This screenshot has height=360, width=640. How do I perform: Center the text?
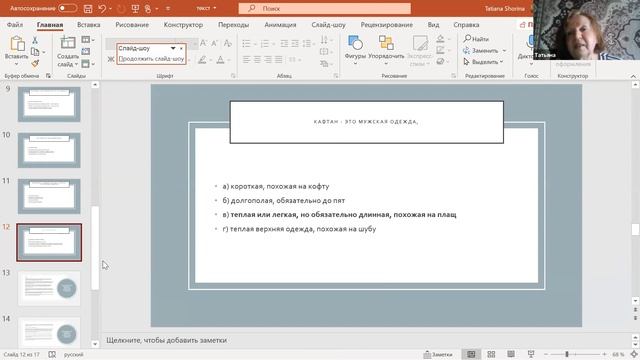(x=257, y=60)
